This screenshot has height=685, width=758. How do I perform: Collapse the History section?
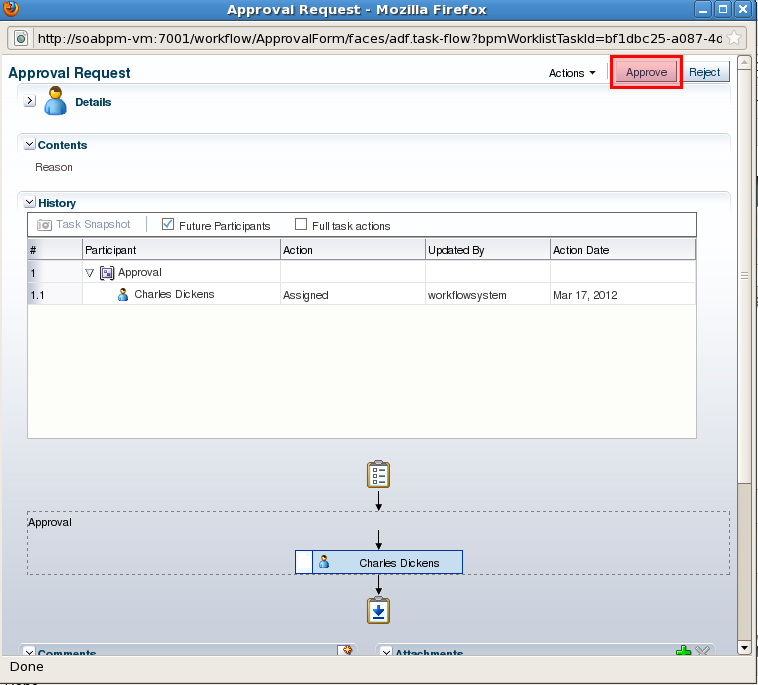(29, 202)
